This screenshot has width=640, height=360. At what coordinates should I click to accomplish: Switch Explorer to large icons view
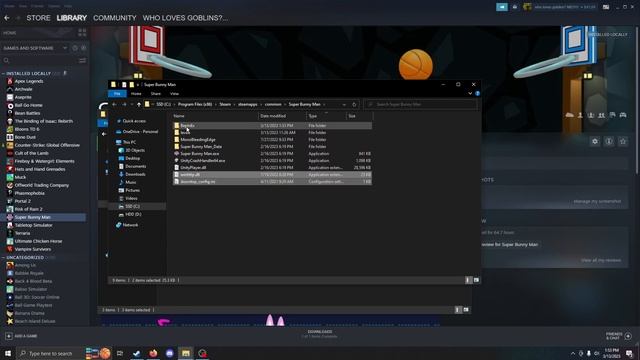pos(476,280)
